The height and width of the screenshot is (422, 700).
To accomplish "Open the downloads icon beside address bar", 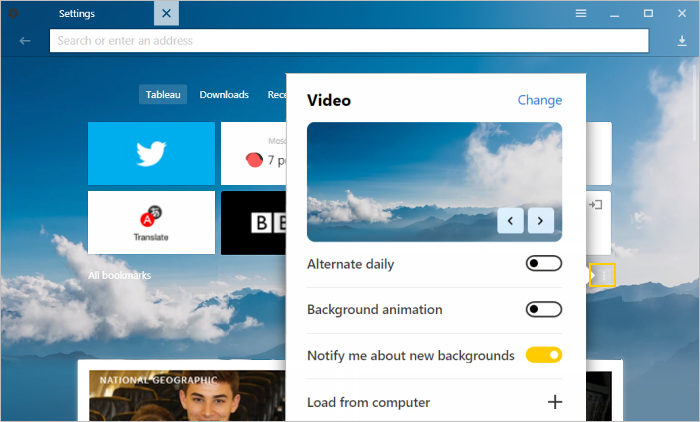I will [x=682, y=41].
